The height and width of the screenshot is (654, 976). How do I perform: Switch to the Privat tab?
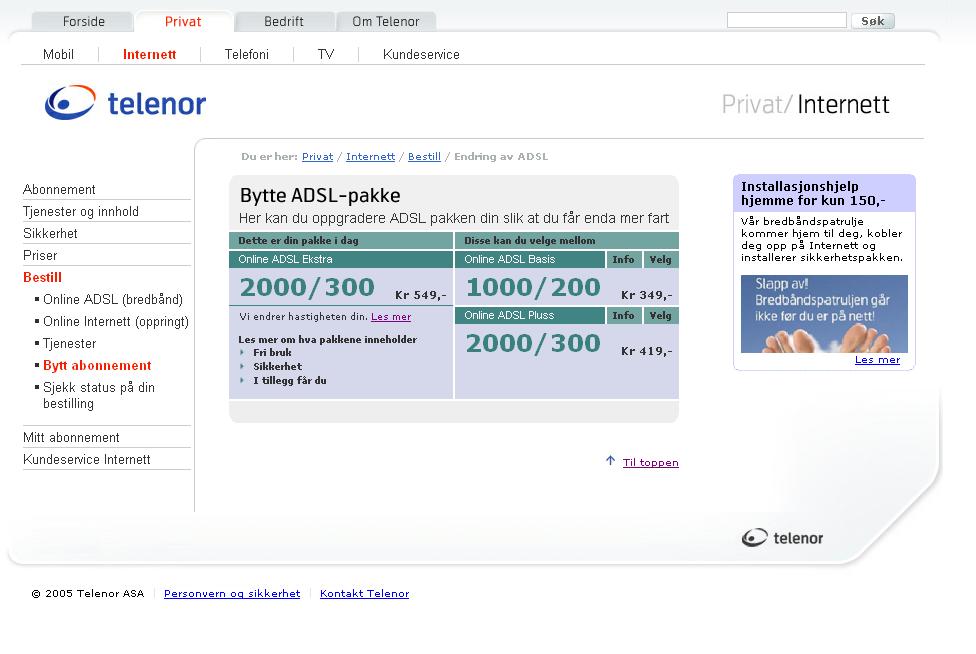point(183,21)
